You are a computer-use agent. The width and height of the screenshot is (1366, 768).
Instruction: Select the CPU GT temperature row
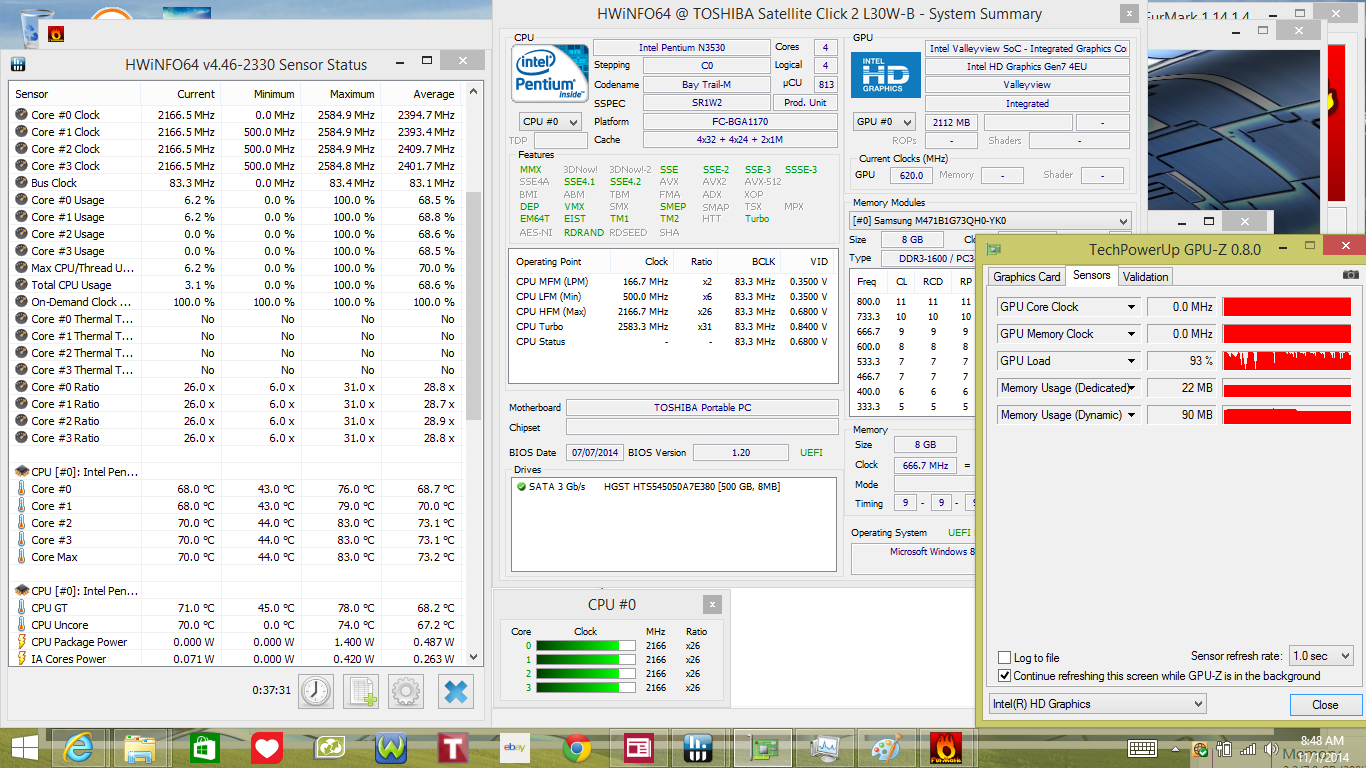click(235, 608)
